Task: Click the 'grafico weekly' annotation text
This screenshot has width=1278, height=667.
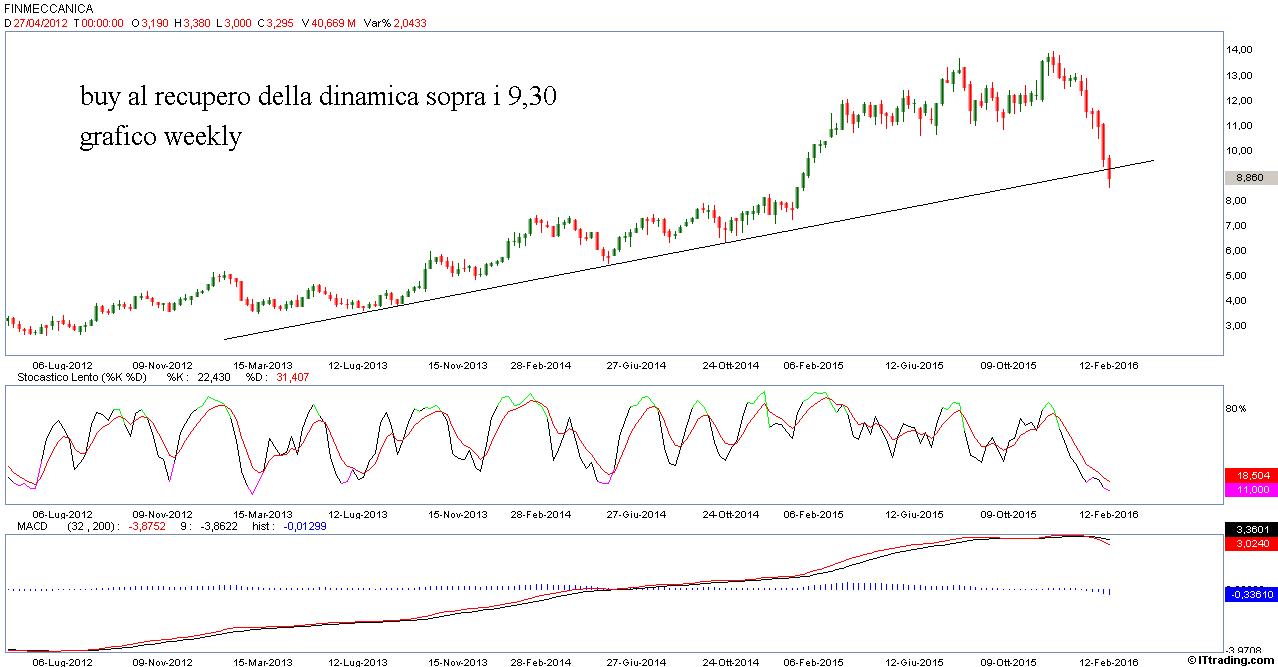Action: pyautogui.click(x=160, y=136)
